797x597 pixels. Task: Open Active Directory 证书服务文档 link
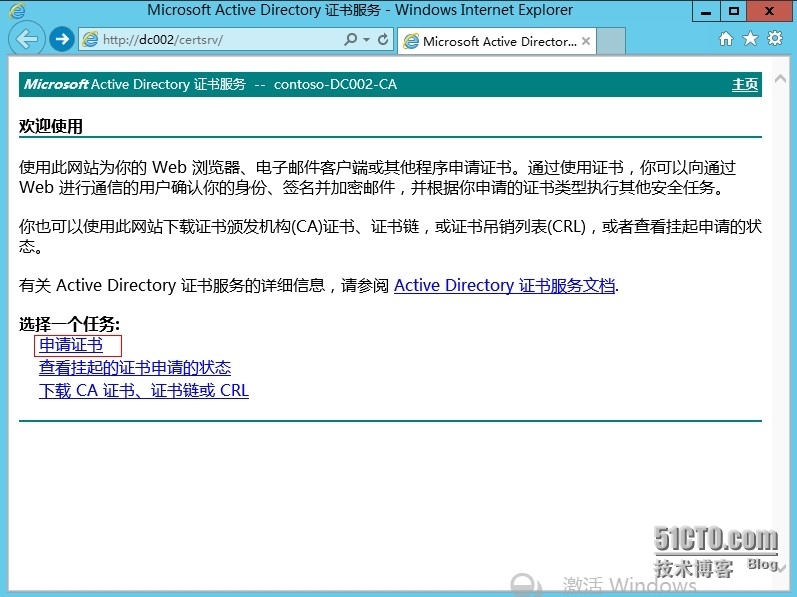pos(504,286)
